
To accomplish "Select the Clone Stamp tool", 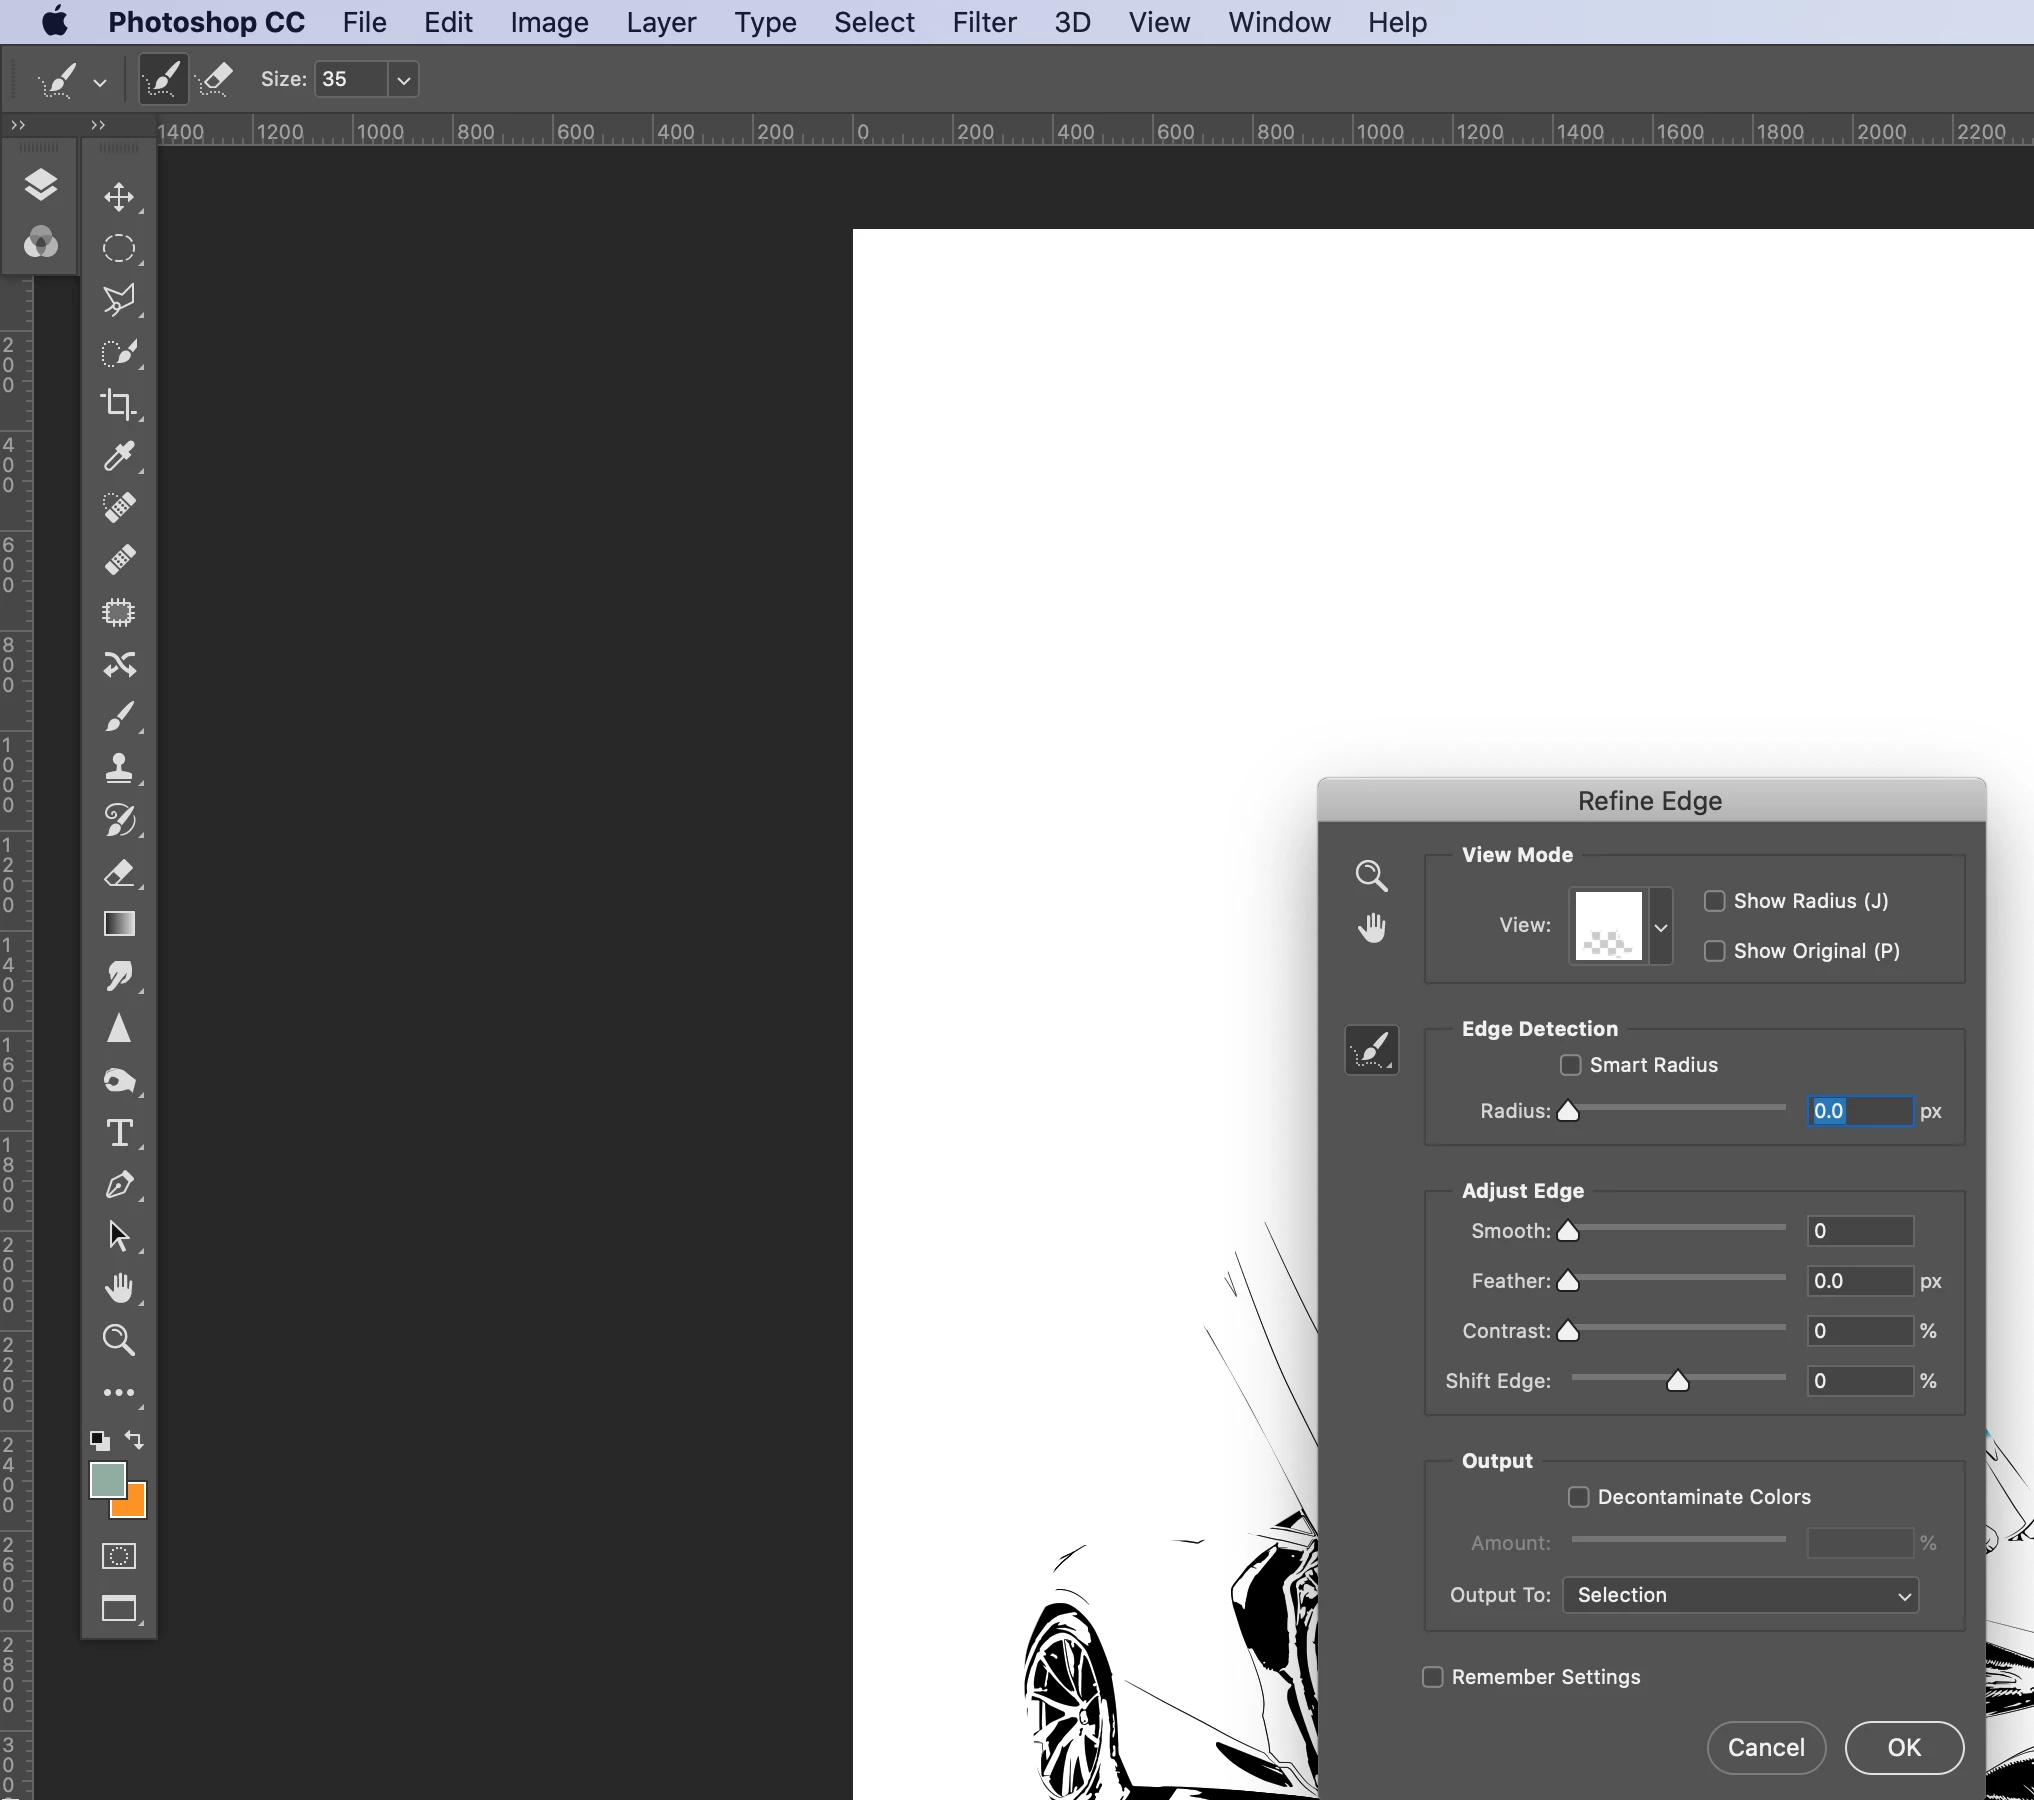I will tap(119, 768).
